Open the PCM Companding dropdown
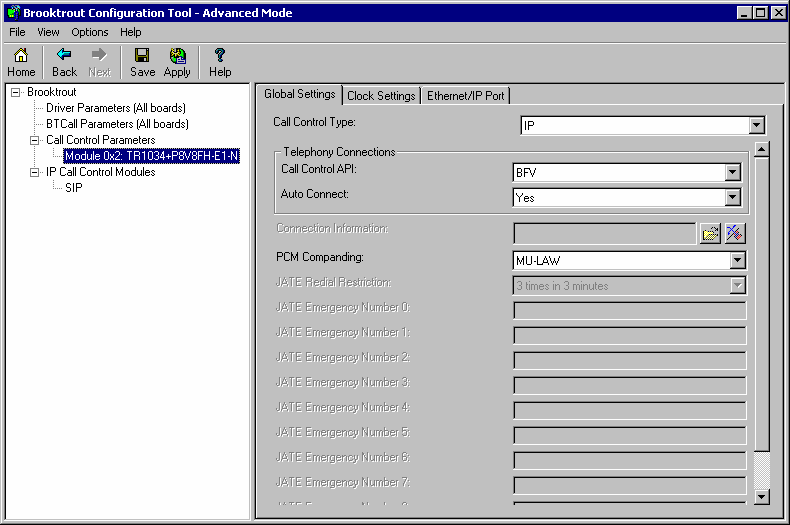 click(x=737, y=261)
